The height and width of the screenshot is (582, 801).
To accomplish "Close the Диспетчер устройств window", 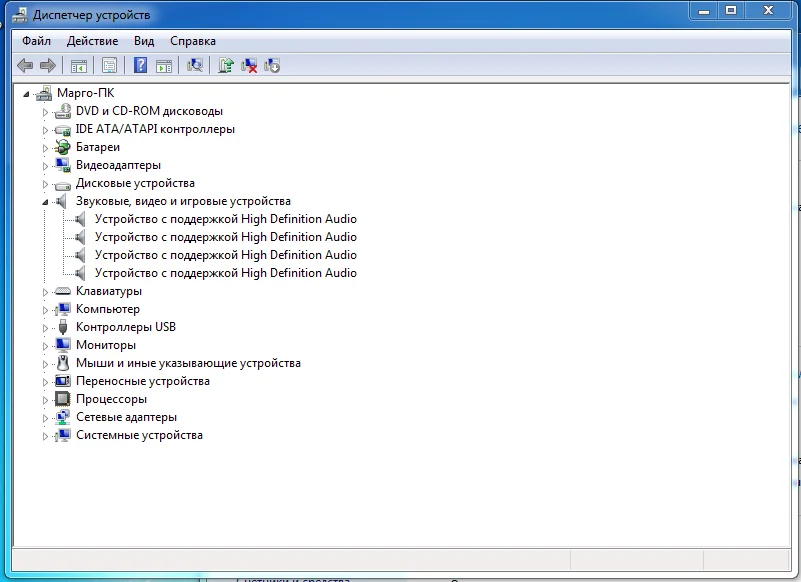I will pyautogui.click(x=768, y=11).
